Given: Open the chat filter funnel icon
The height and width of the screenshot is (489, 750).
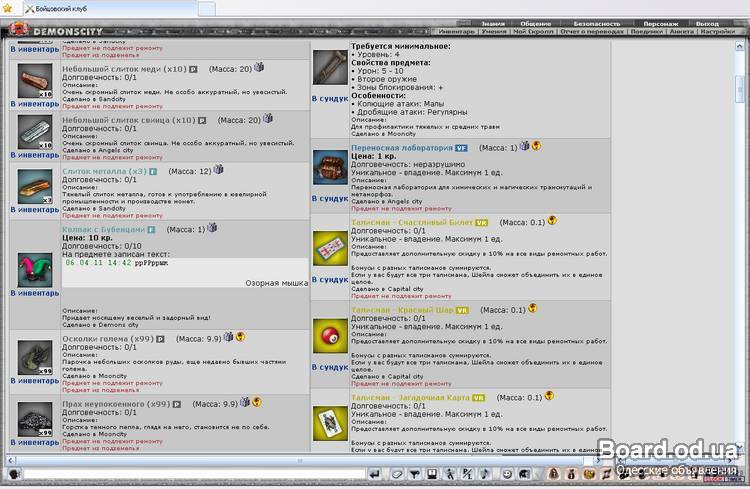Looking at the screenshot, I should (415, 474).
